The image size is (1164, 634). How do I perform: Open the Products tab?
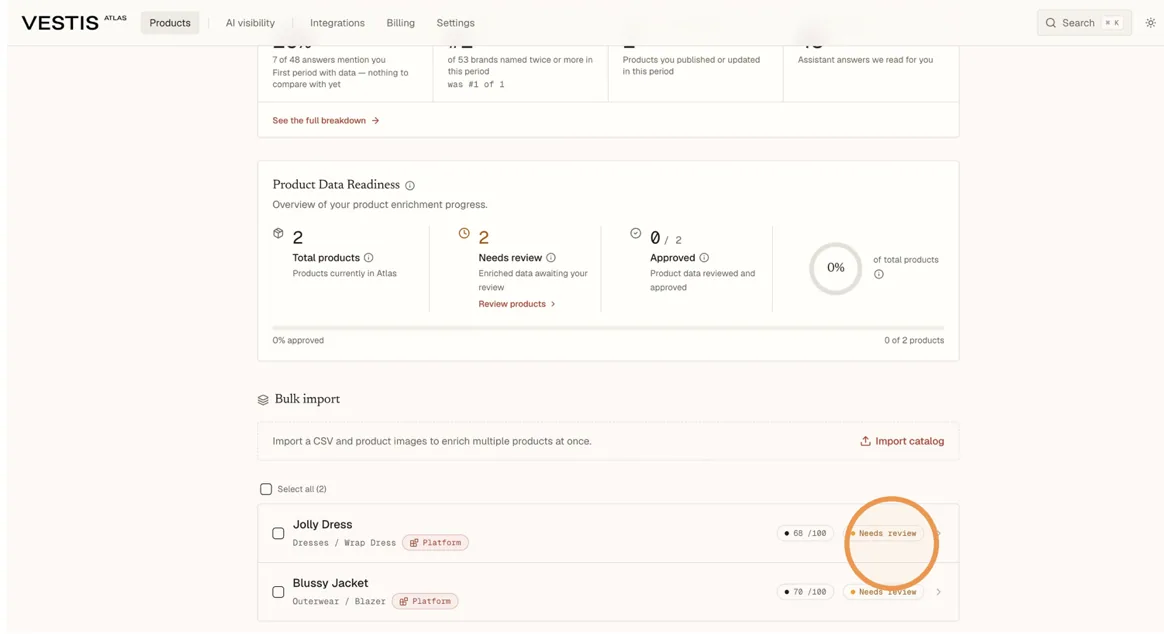(x=170, y=23)
